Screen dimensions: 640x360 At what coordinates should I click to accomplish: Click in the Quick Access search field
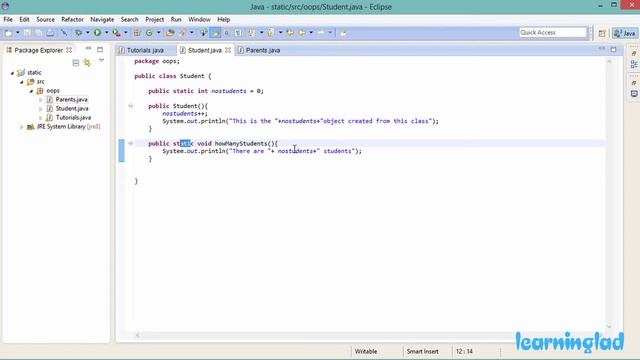coord(553,32)
